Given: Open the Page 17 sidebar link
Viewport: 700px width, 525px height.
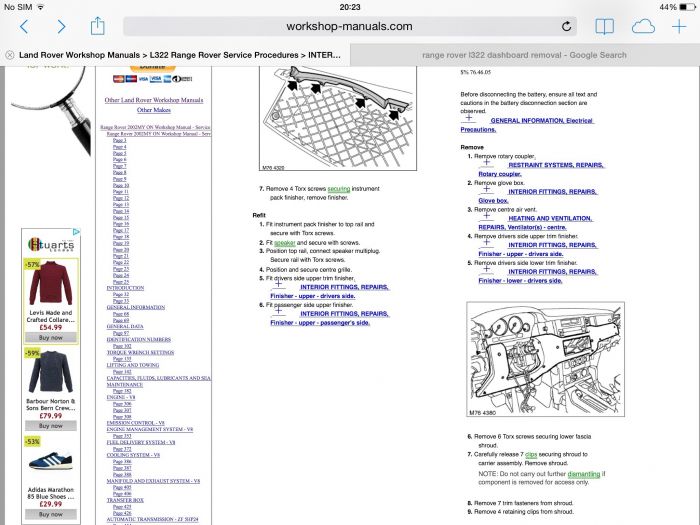Looking at the screenshot, I should click(x=121, y=230).
